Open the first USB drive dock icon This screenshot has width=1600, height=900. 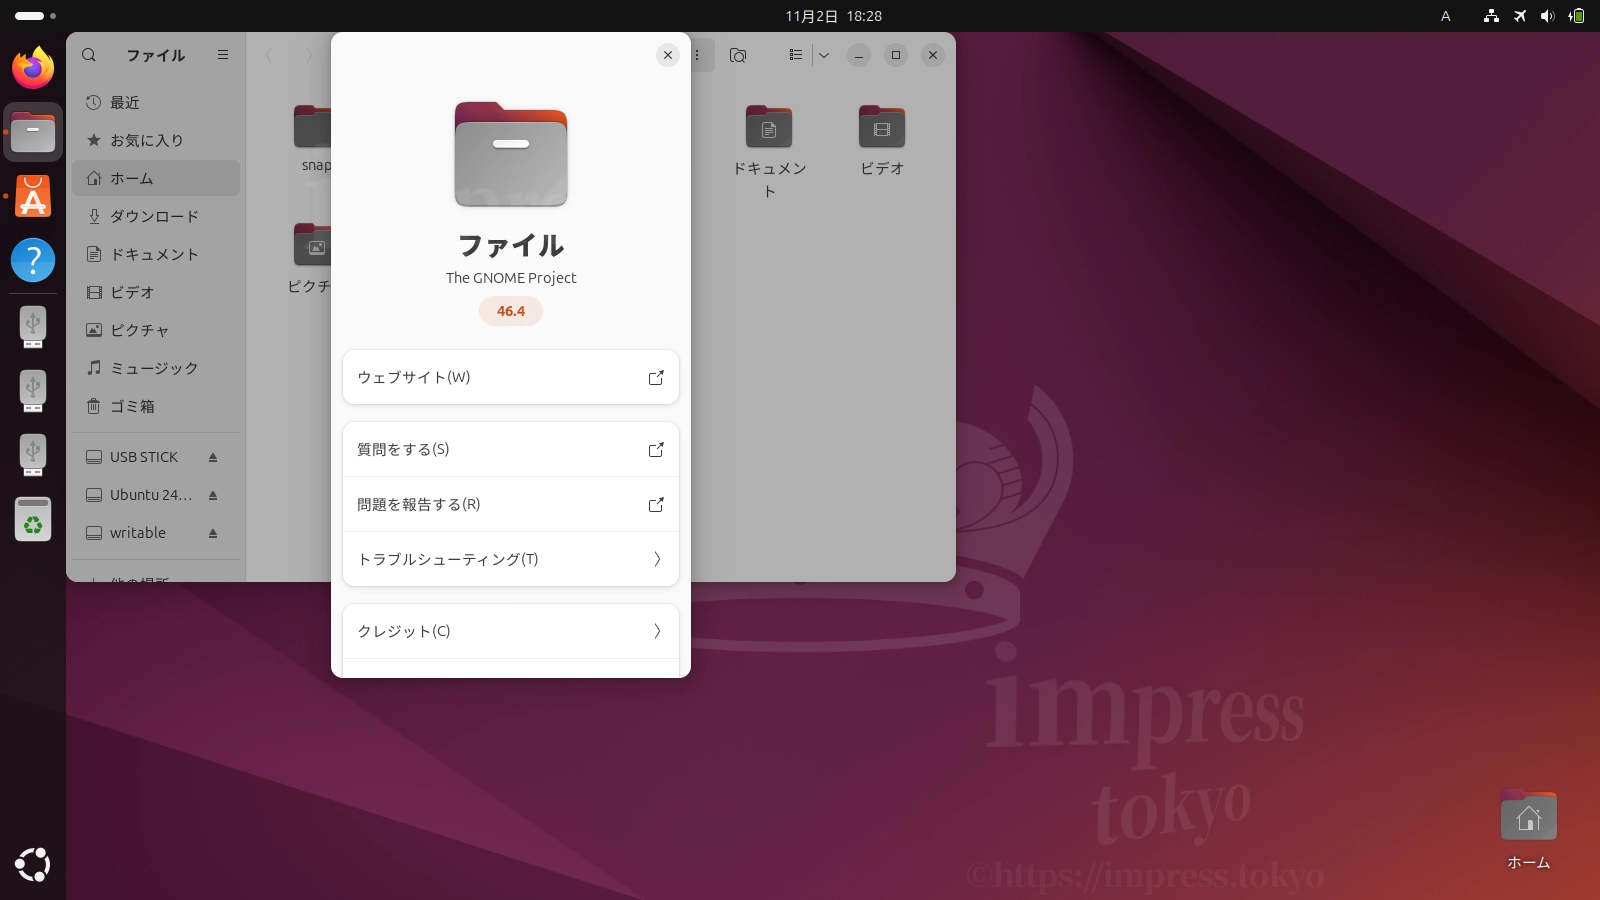33,327
